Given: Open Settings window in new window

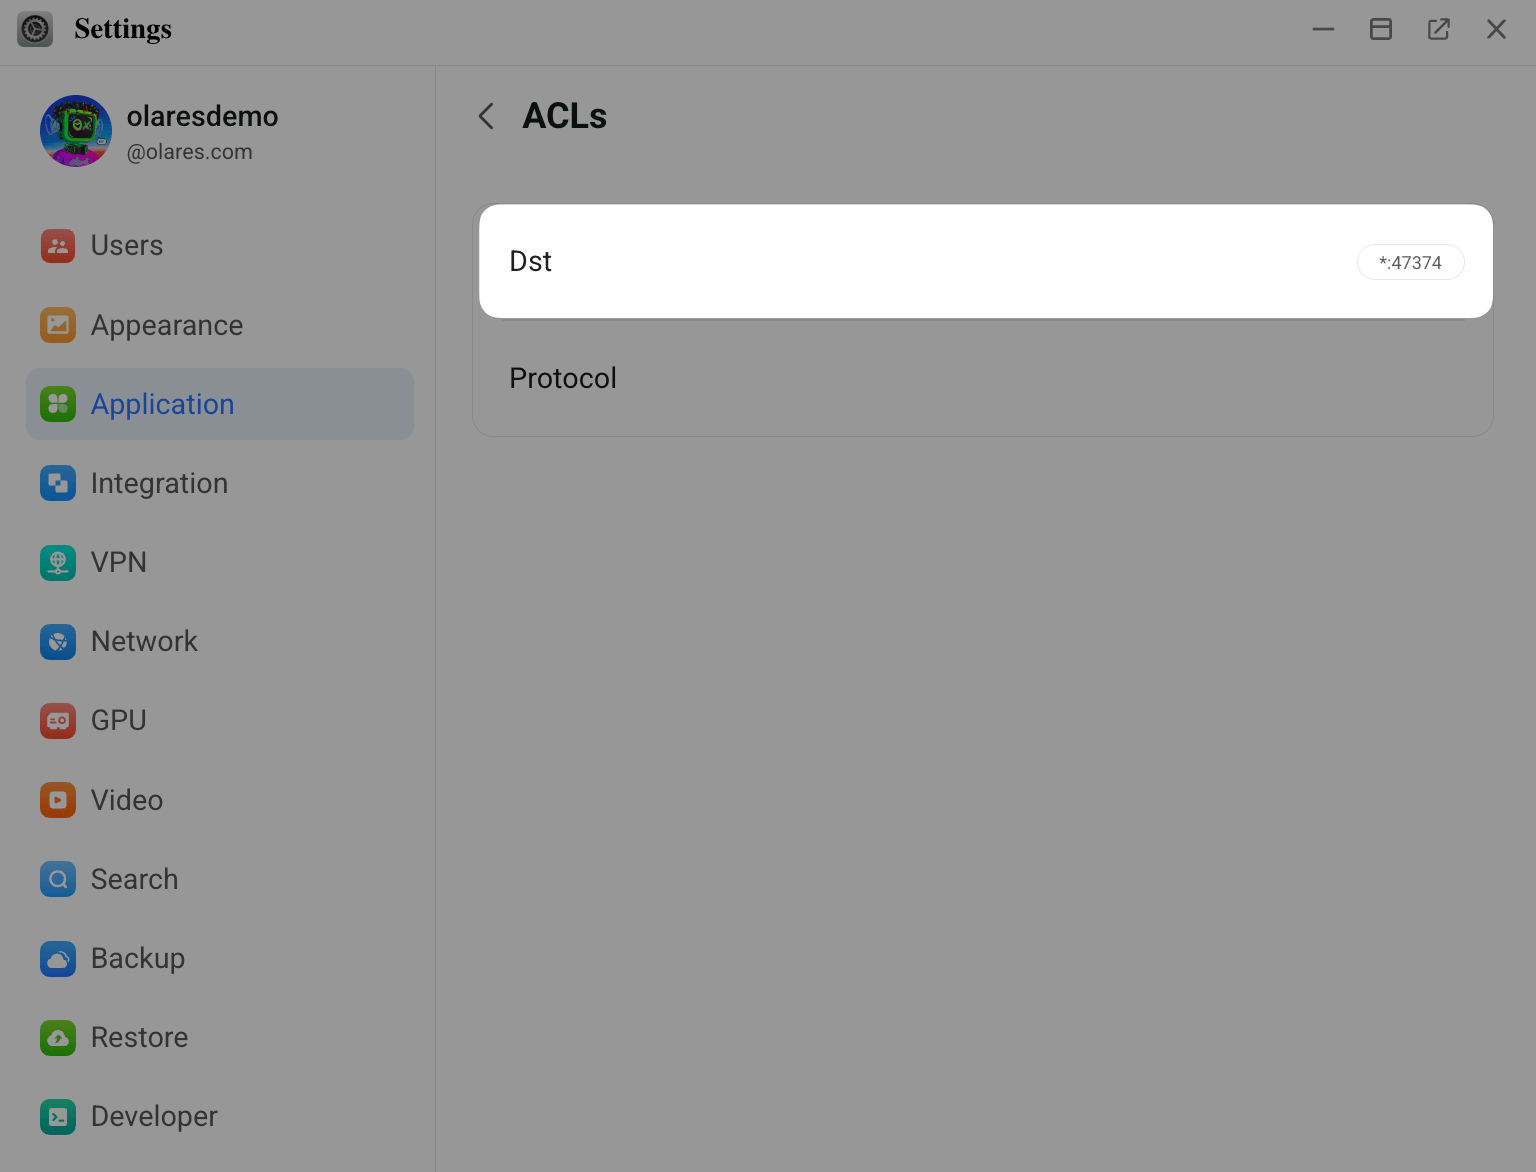Looking at the screenshot, I should (x=1438, y=29).
